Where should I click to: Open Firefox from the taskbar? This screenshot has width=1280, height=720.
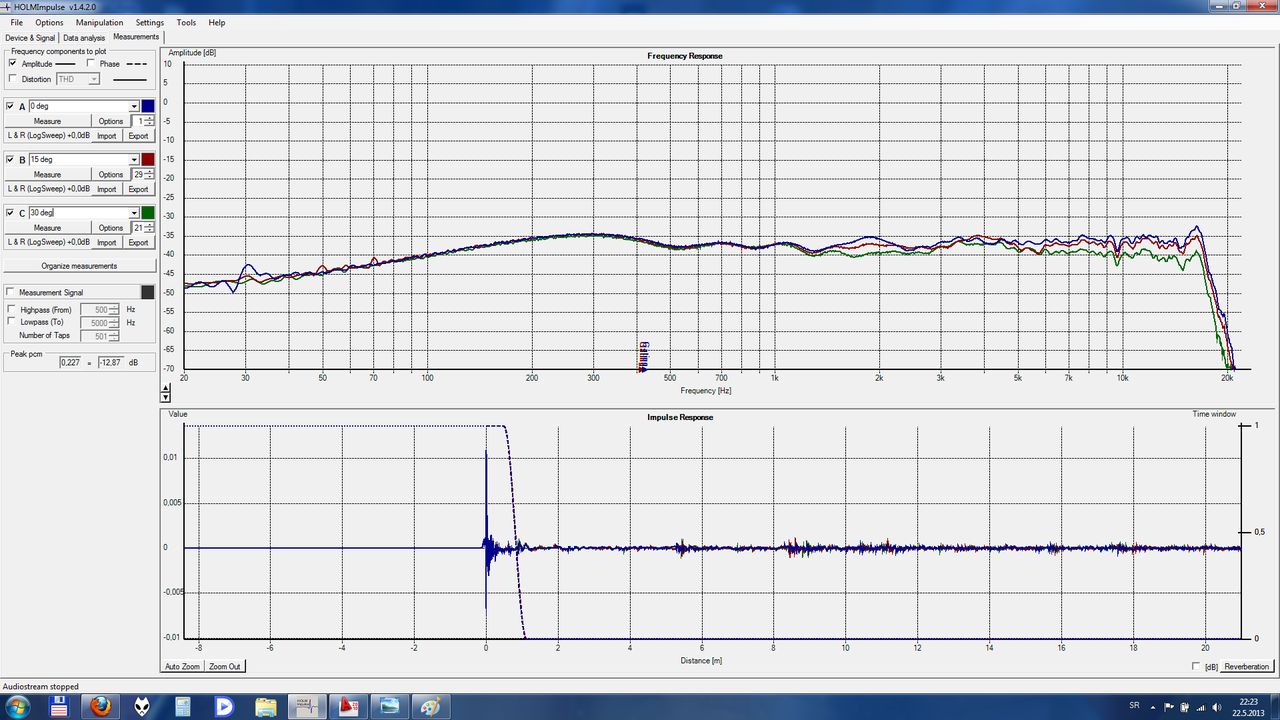(x=100, y=706)
